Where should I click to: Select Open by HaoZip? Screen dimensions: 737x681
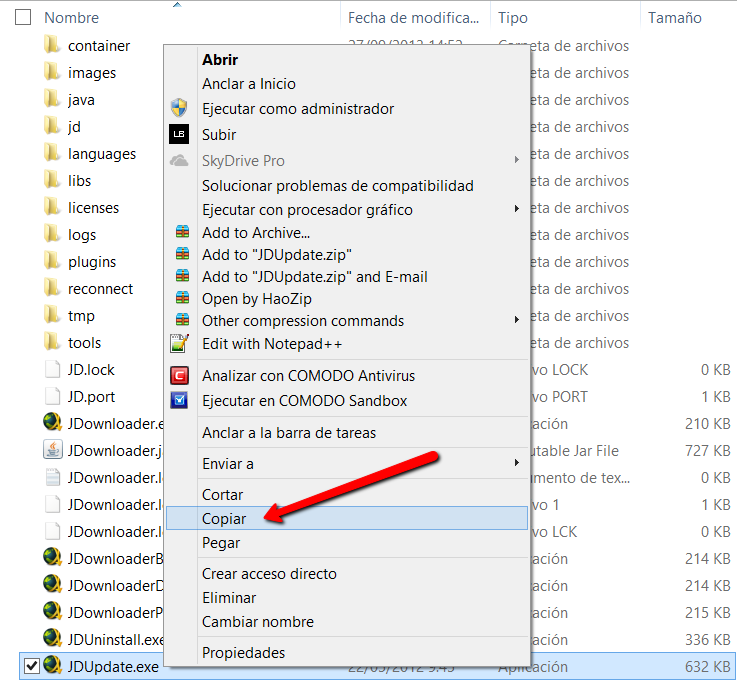257,299
